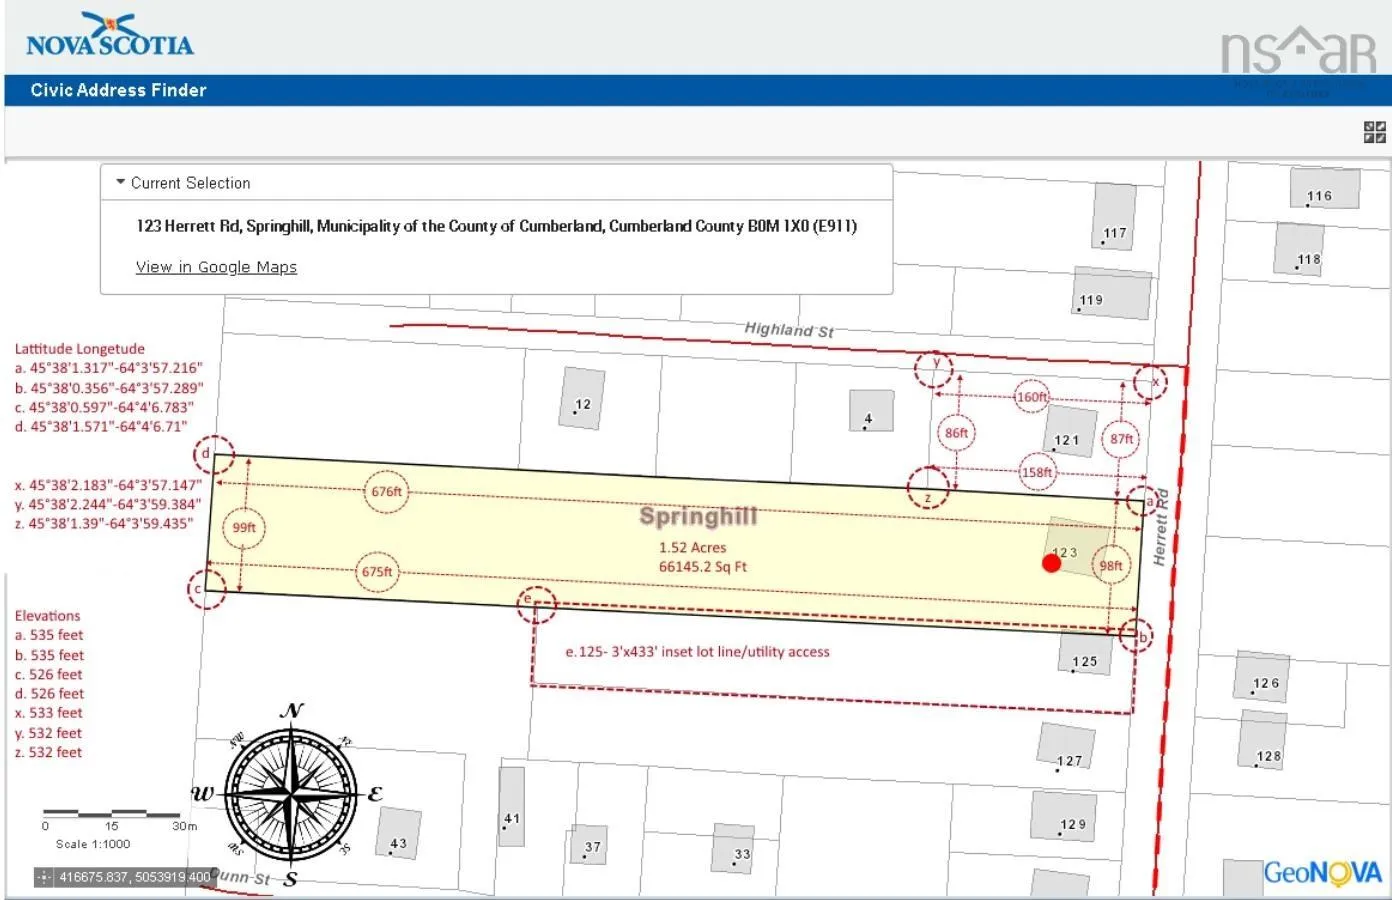Click the map scale bar
Screen dimensions: 1392x900
pos(112,813)
